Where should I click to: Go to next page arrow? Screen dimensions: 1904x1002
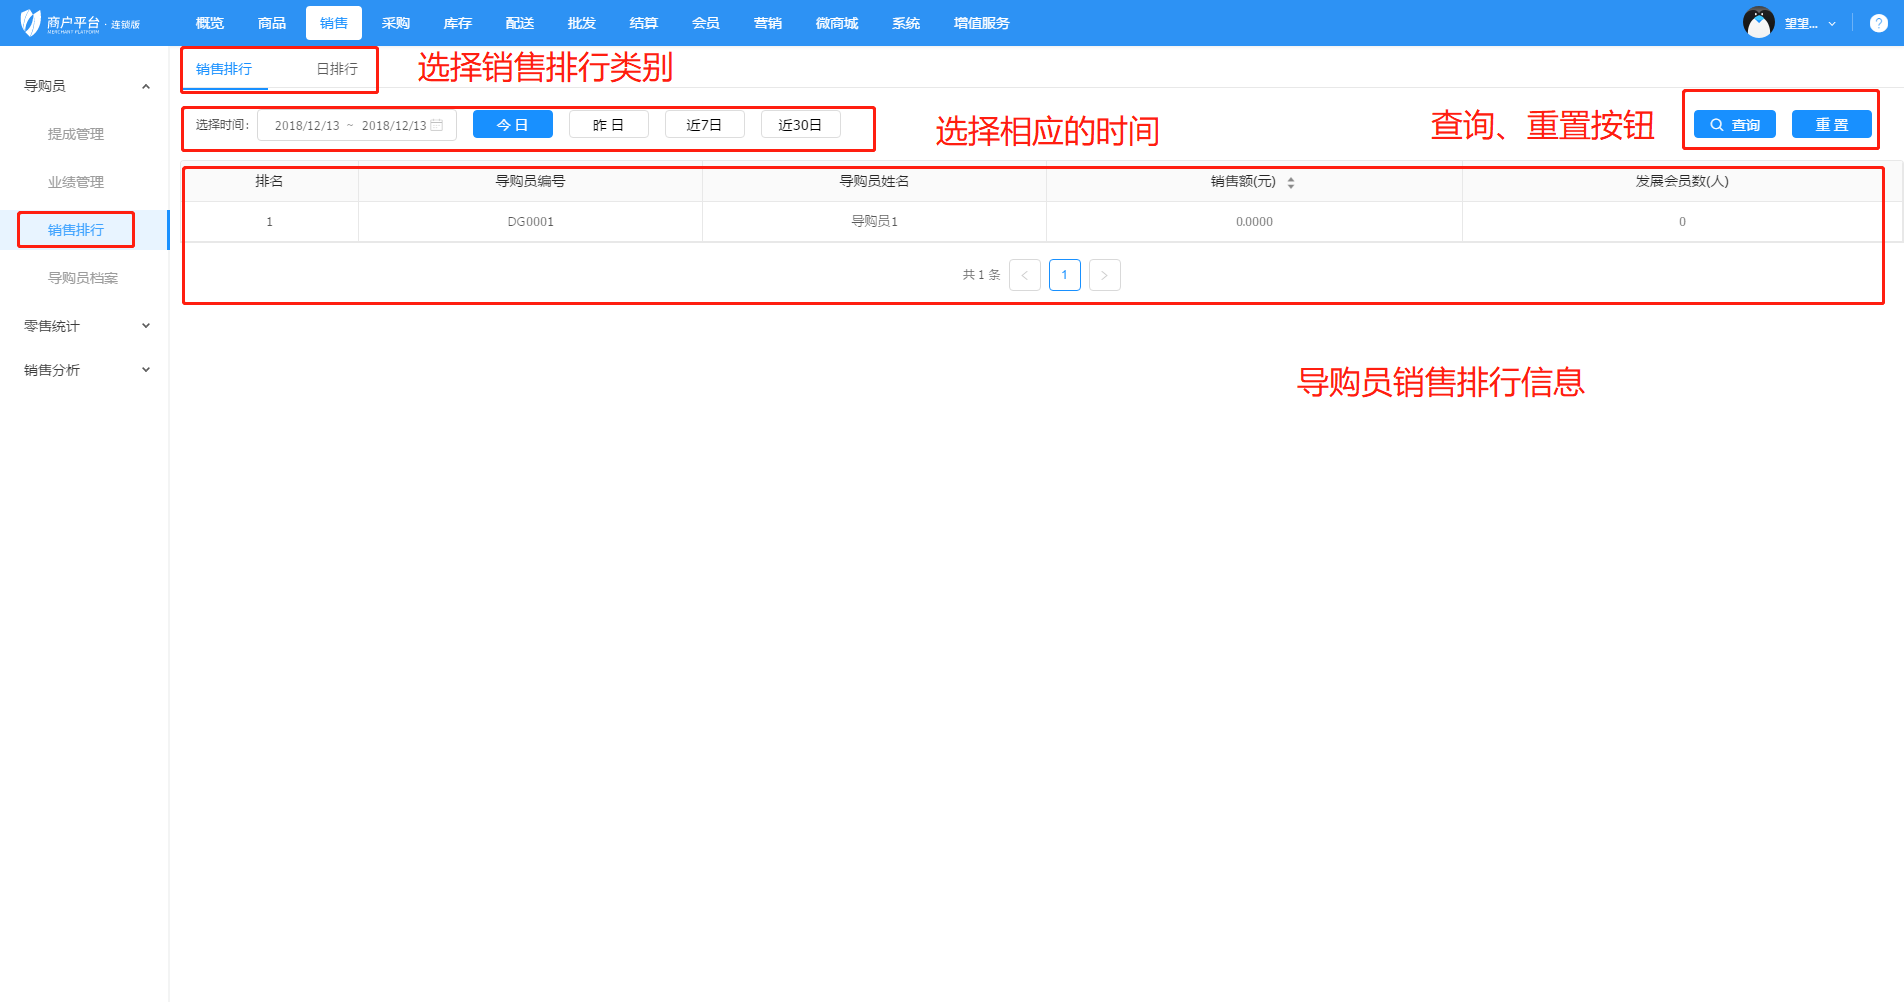1104,275
